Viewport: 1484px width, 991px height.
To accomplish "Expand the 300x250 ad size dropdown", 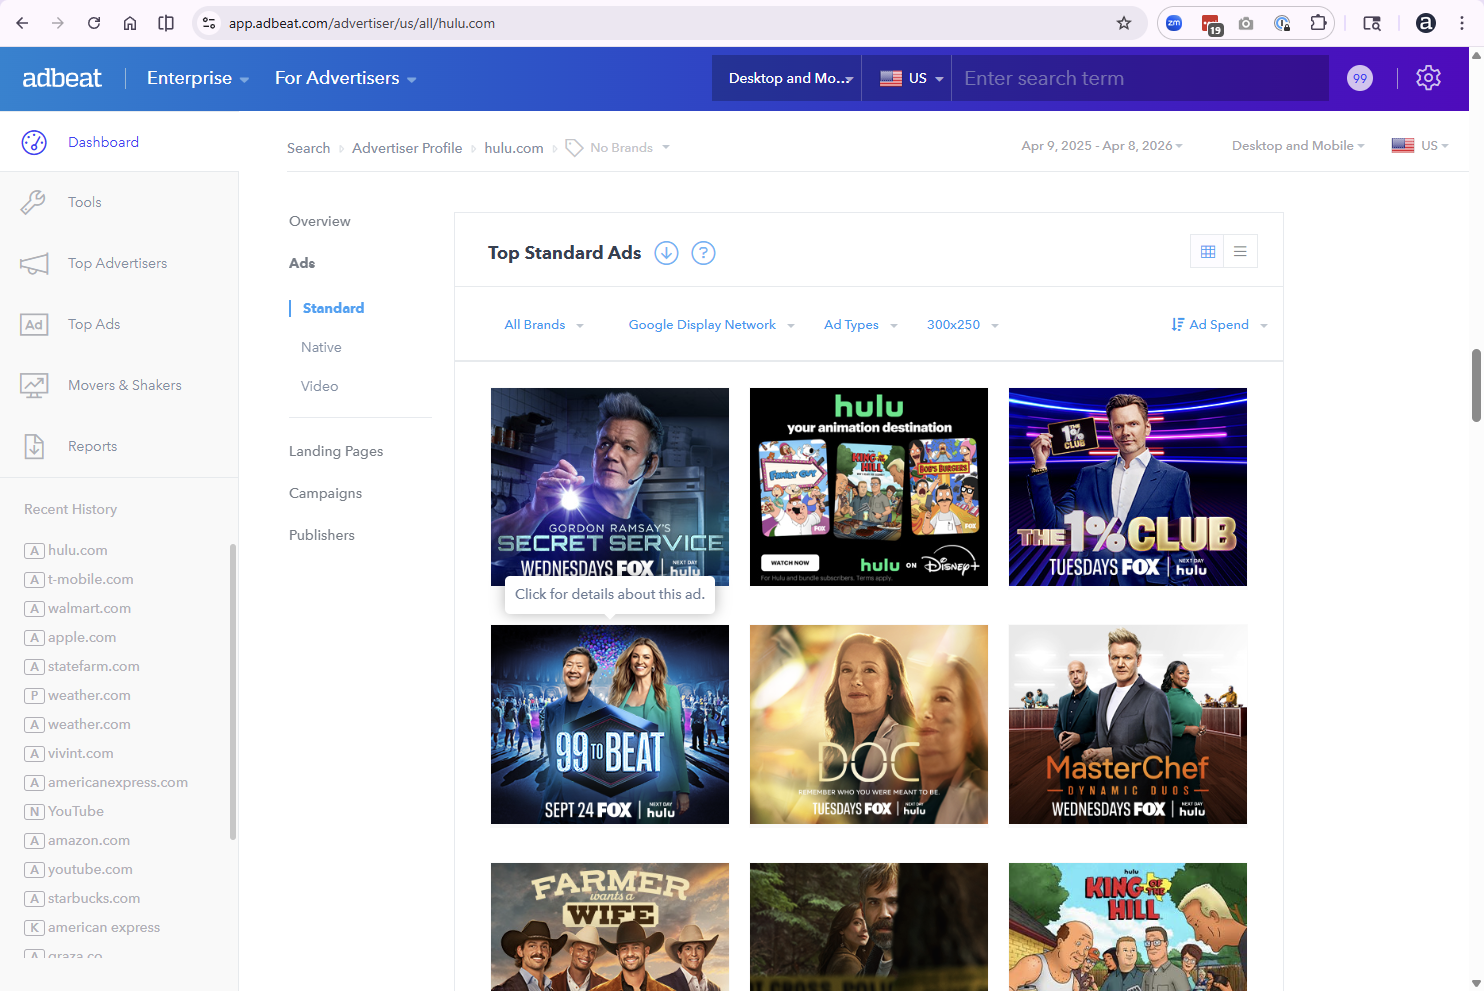I will [962, 325].
